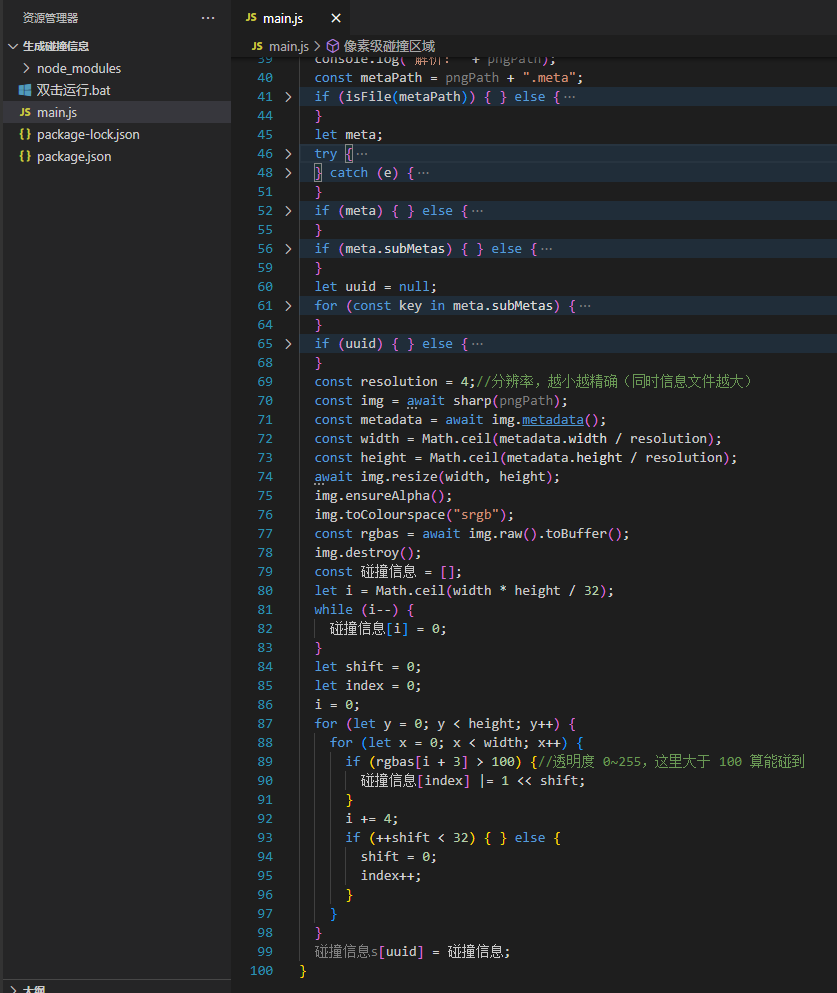Image resolution: width=837 pixels, height=993 pixels.
Task: Click 'shift' variable on line 84
Action: 364,667
